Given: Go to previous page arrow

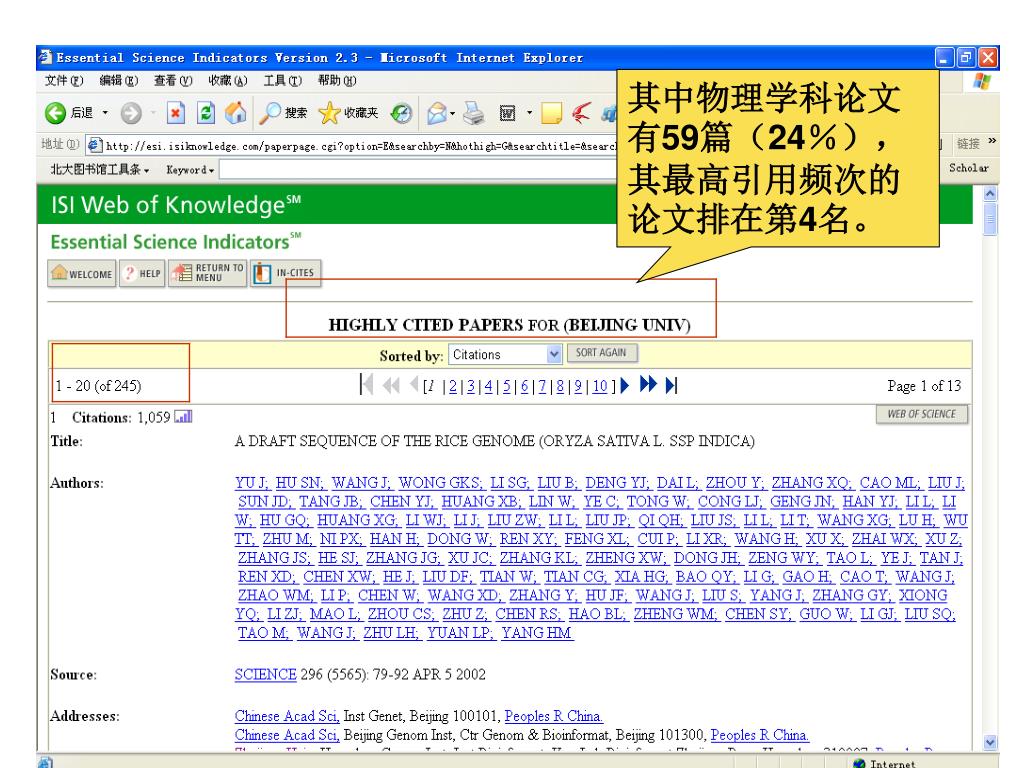Looking at the screenshot, I should 413,385.
